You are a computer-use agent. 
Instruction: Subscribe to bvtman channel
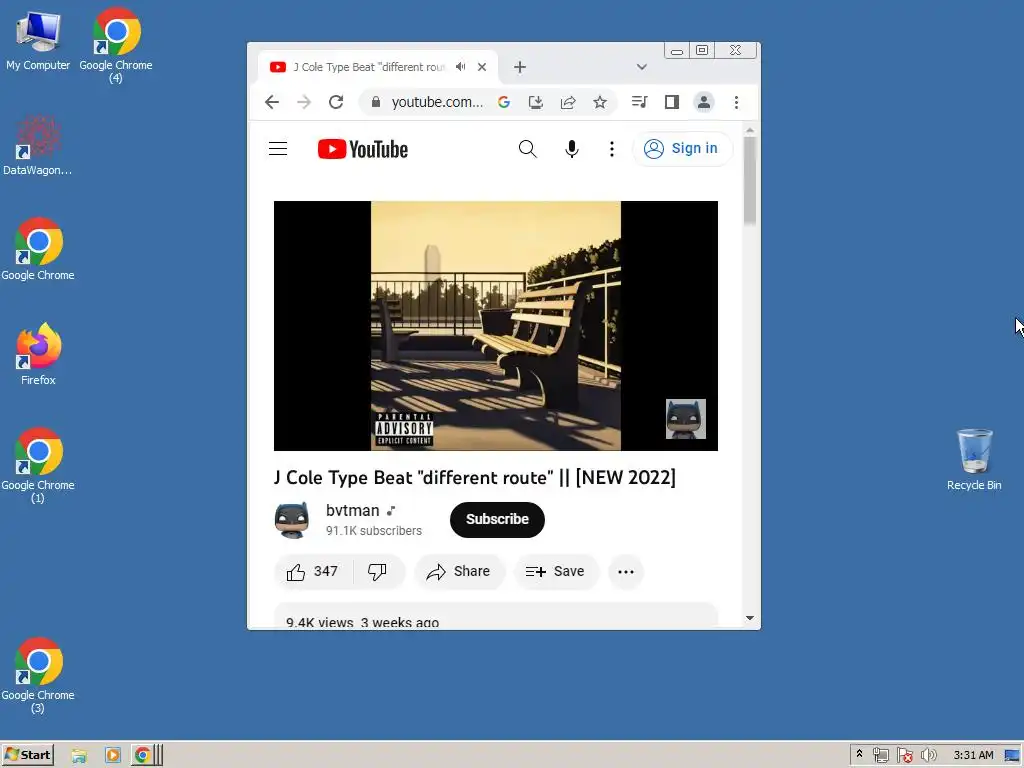tap(497, 519)
